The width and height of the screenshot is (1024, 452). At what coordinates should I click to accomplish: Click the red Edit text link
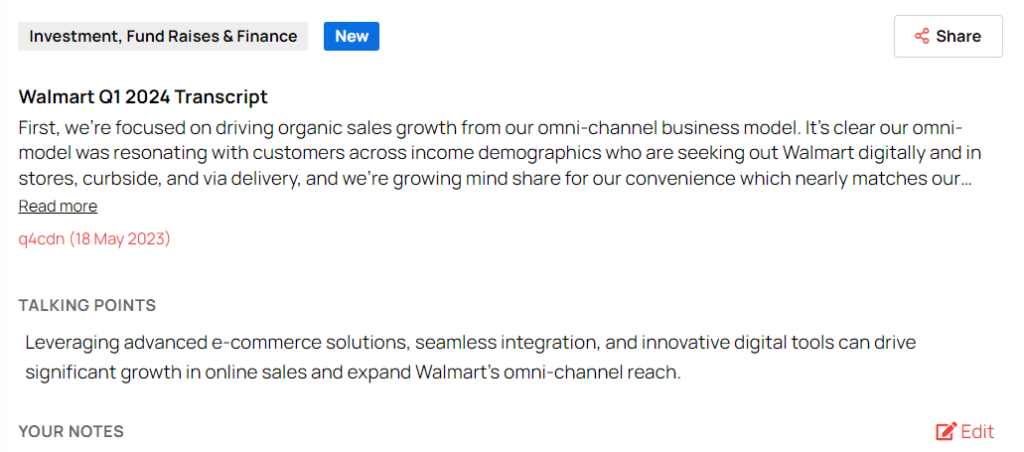[978, 432]
